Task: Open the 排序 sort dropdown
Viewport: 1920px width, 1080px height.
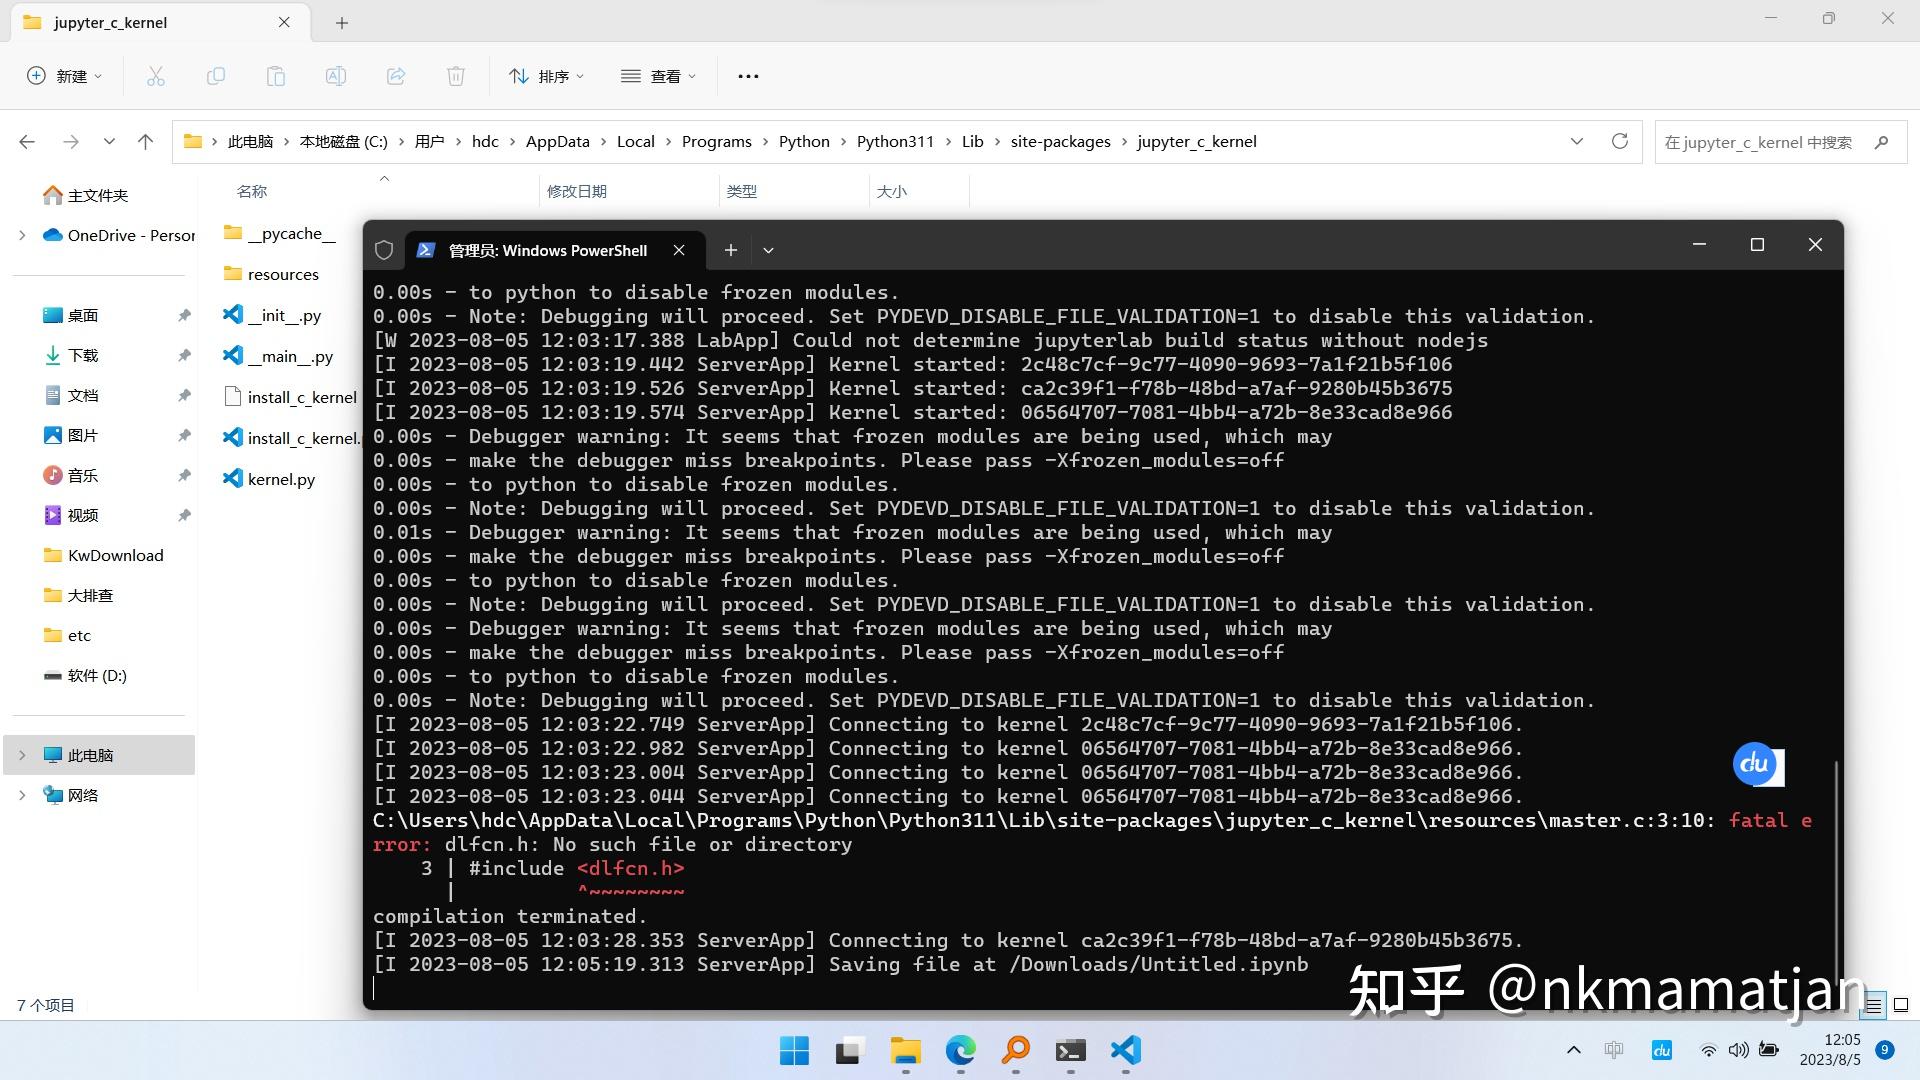Action: coord(546,76)
